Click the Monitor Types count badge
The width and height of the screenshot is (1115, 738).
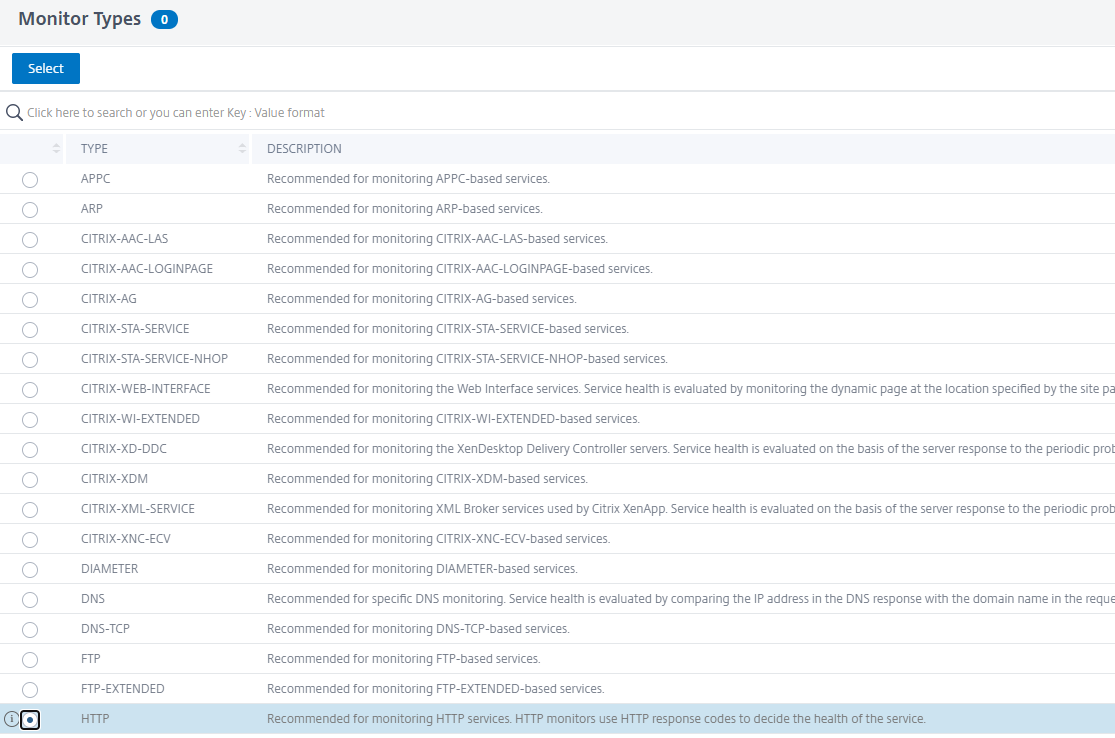(164, 20)
